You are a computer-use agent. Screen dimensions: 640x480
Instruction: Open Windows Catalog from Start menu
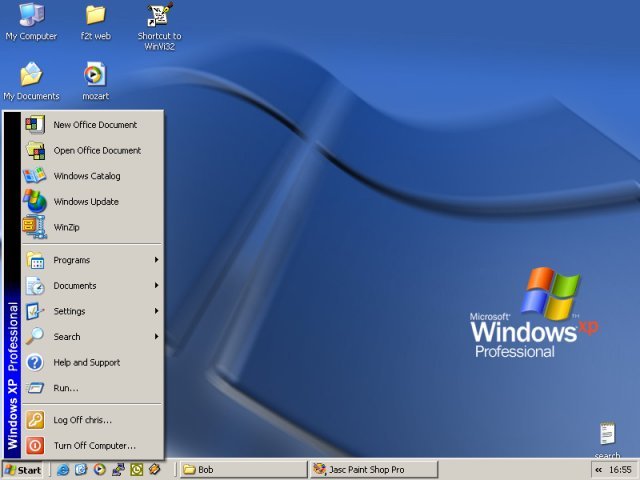click(x=93, y=176)
